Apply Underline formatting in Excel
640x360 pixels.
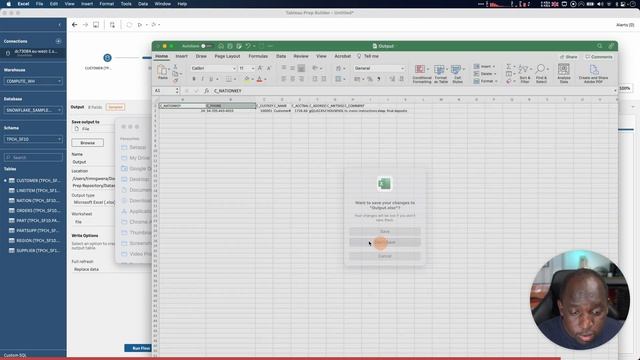point(211,79)
